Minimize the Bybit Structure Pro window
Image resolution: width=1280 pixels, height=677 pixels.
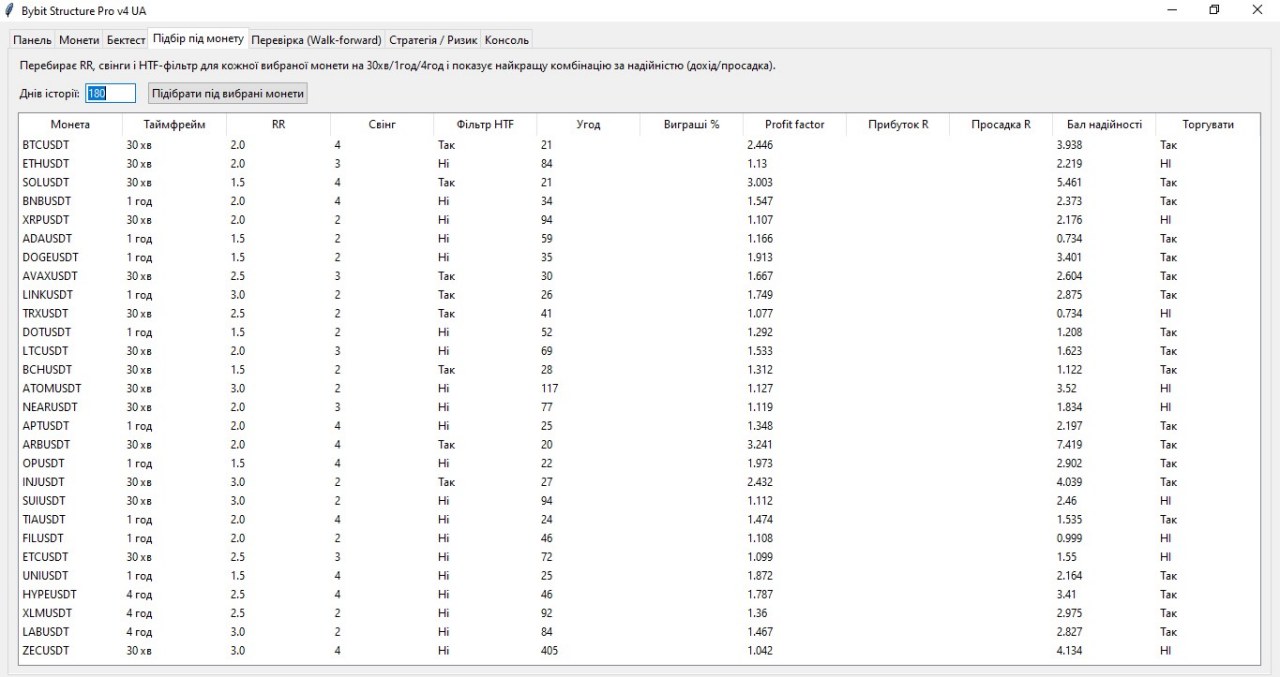point(1170,10)
